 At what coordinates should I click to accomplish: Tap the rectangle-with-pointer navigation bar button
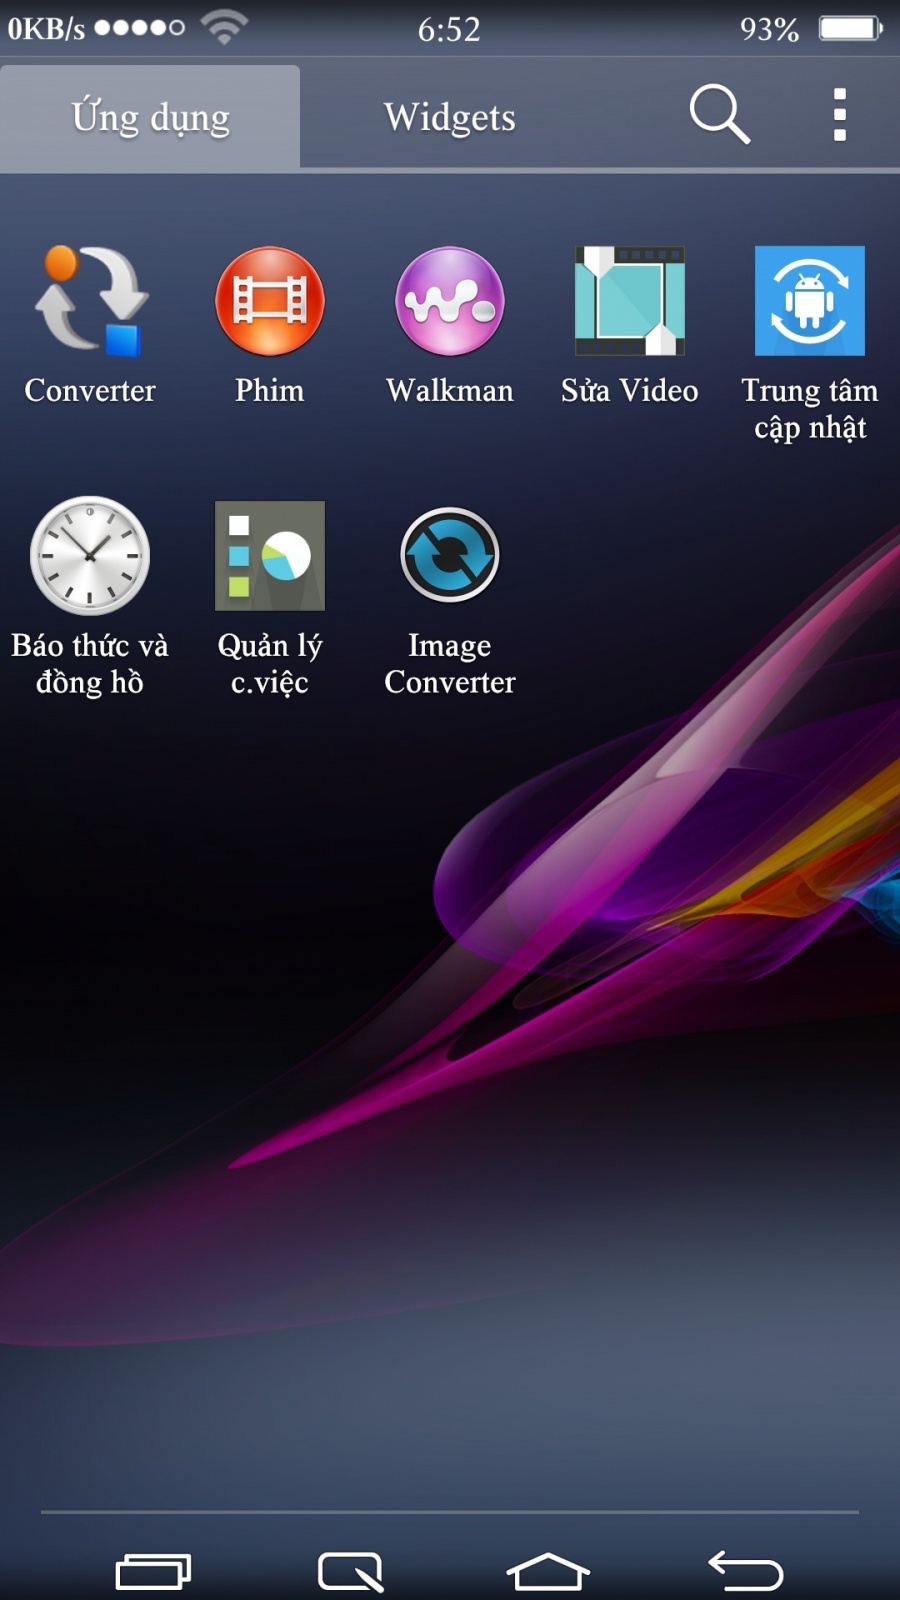[x=351, y=1571]
